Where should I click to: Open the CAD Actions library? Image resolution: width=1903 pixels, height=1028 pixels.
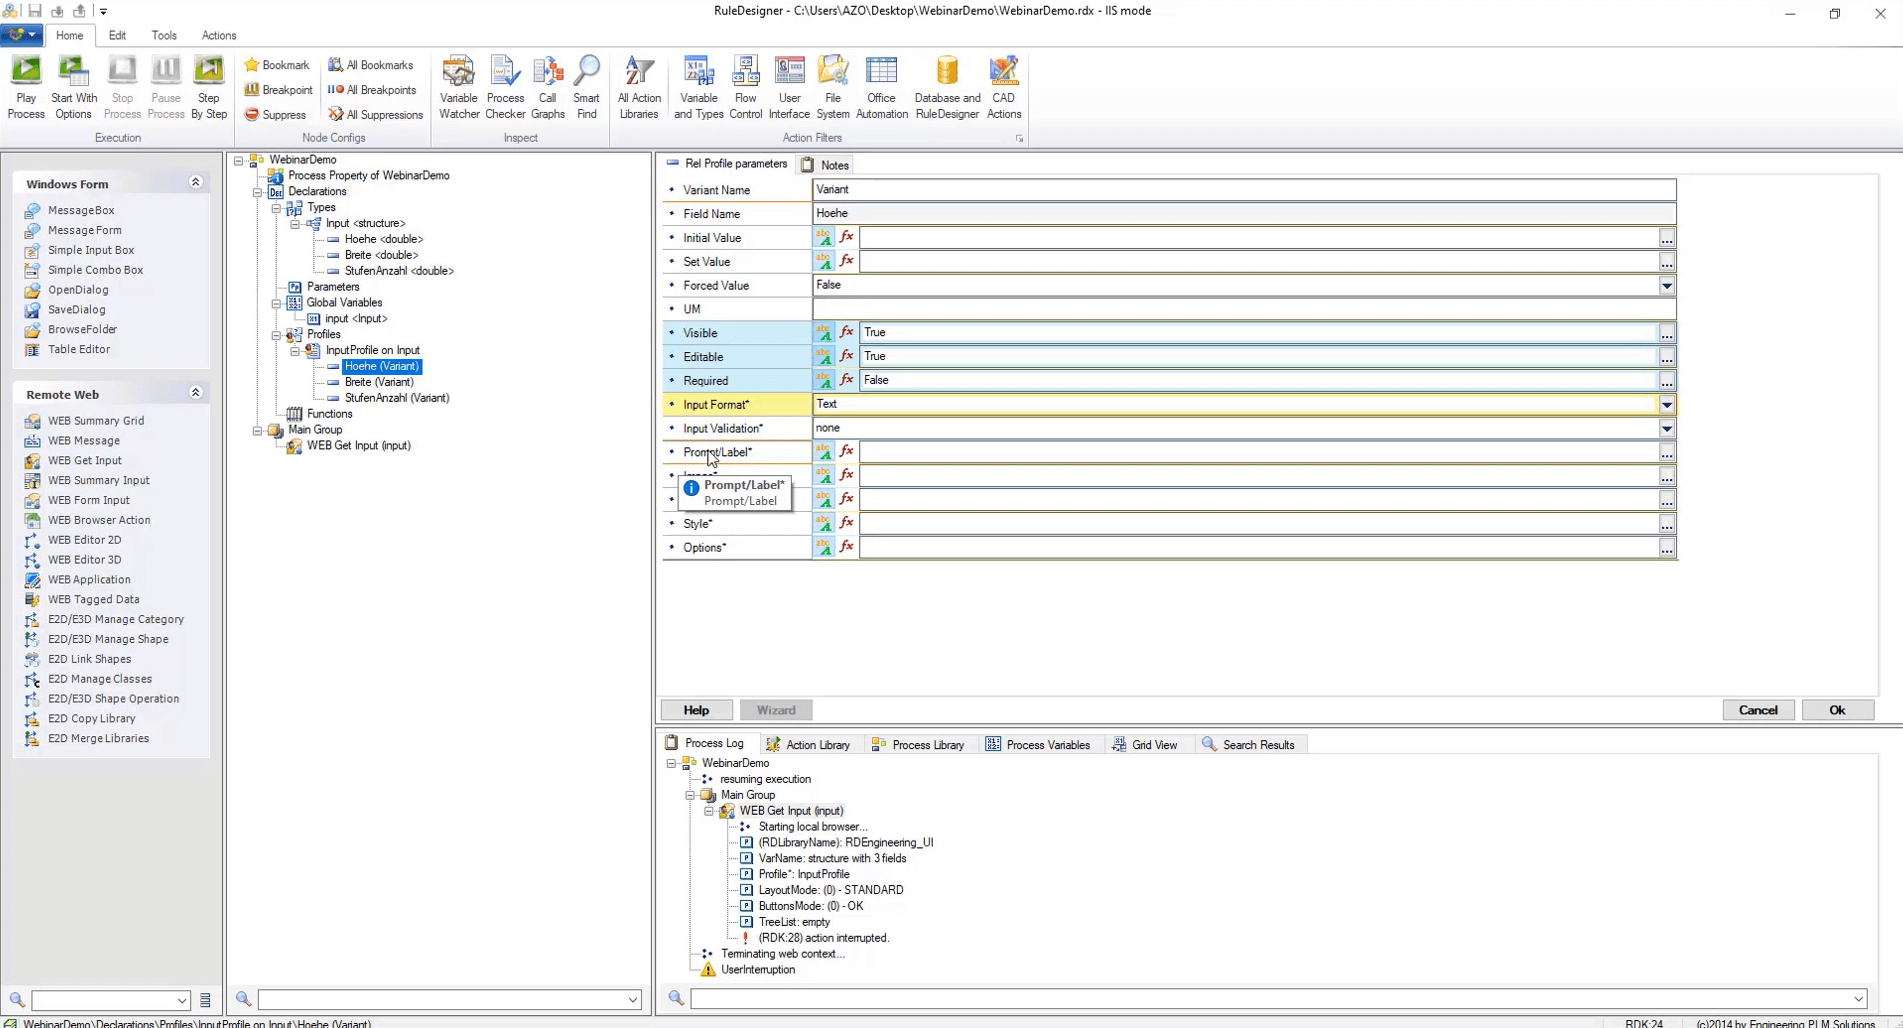(x=1003, y=85)
